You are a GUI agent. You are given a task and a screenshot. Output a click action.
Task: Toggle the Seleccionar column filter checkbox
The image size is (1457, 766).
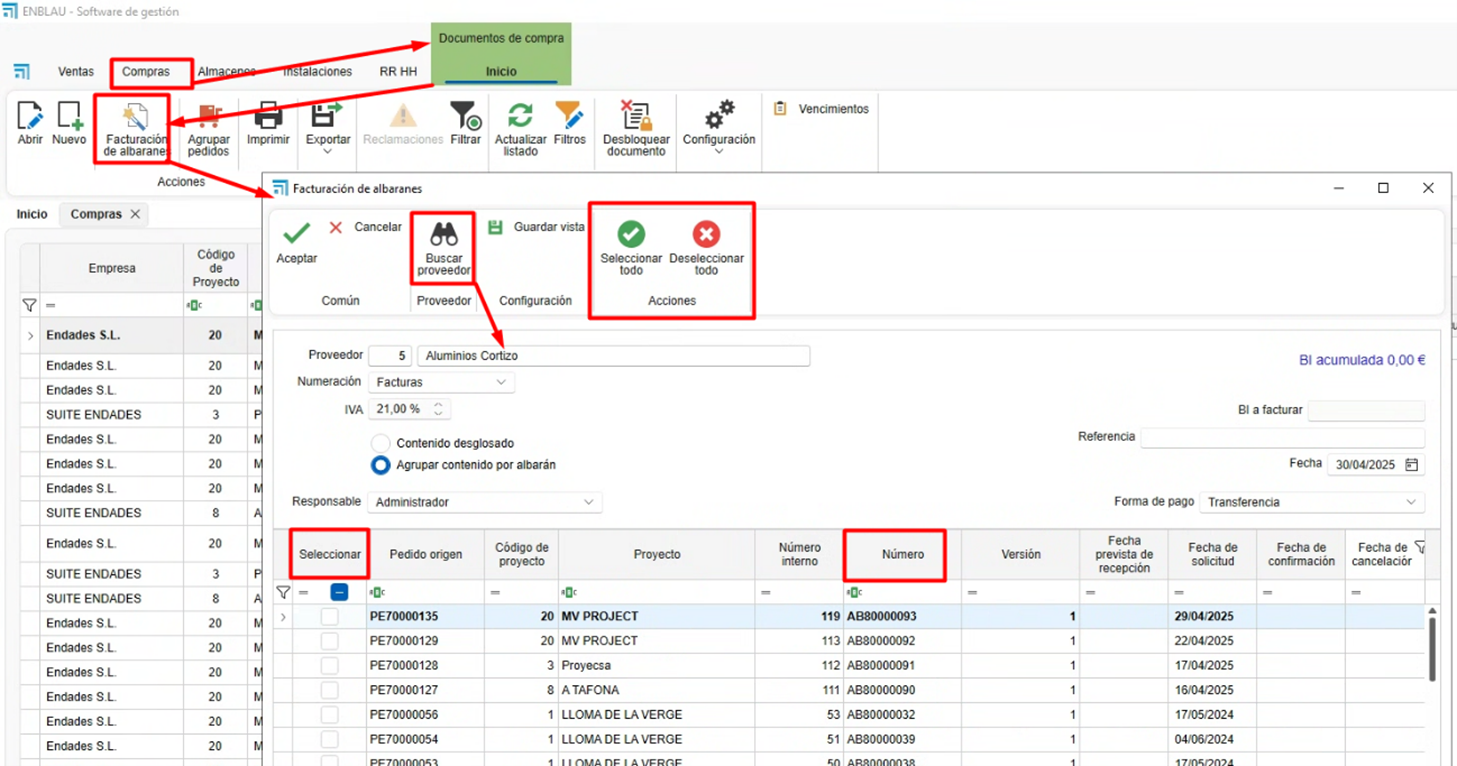point(339,592)
